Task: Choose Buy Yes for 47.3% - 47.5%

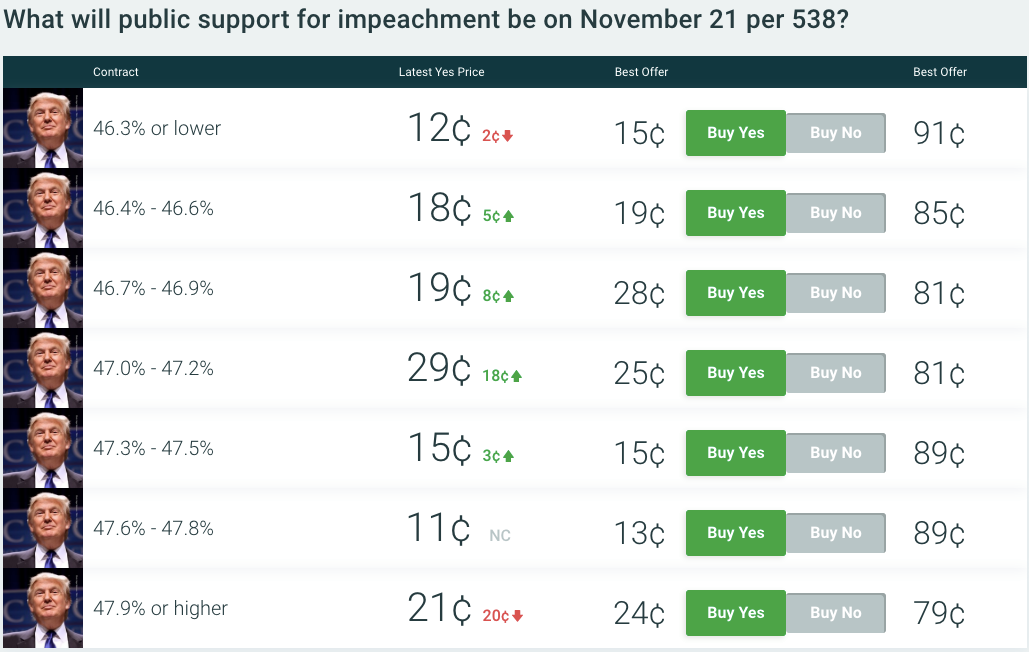Action: coord(736,453)
